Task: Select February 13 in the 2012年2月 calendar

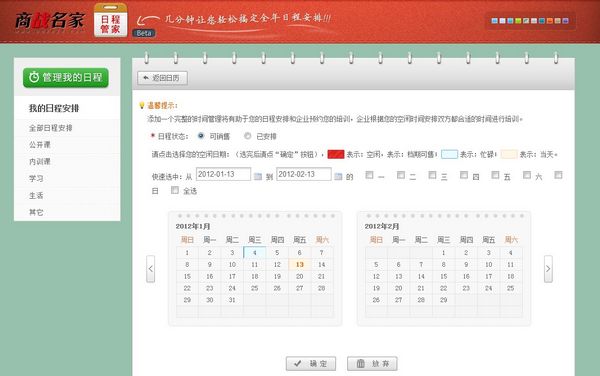Action: (399, 276)
